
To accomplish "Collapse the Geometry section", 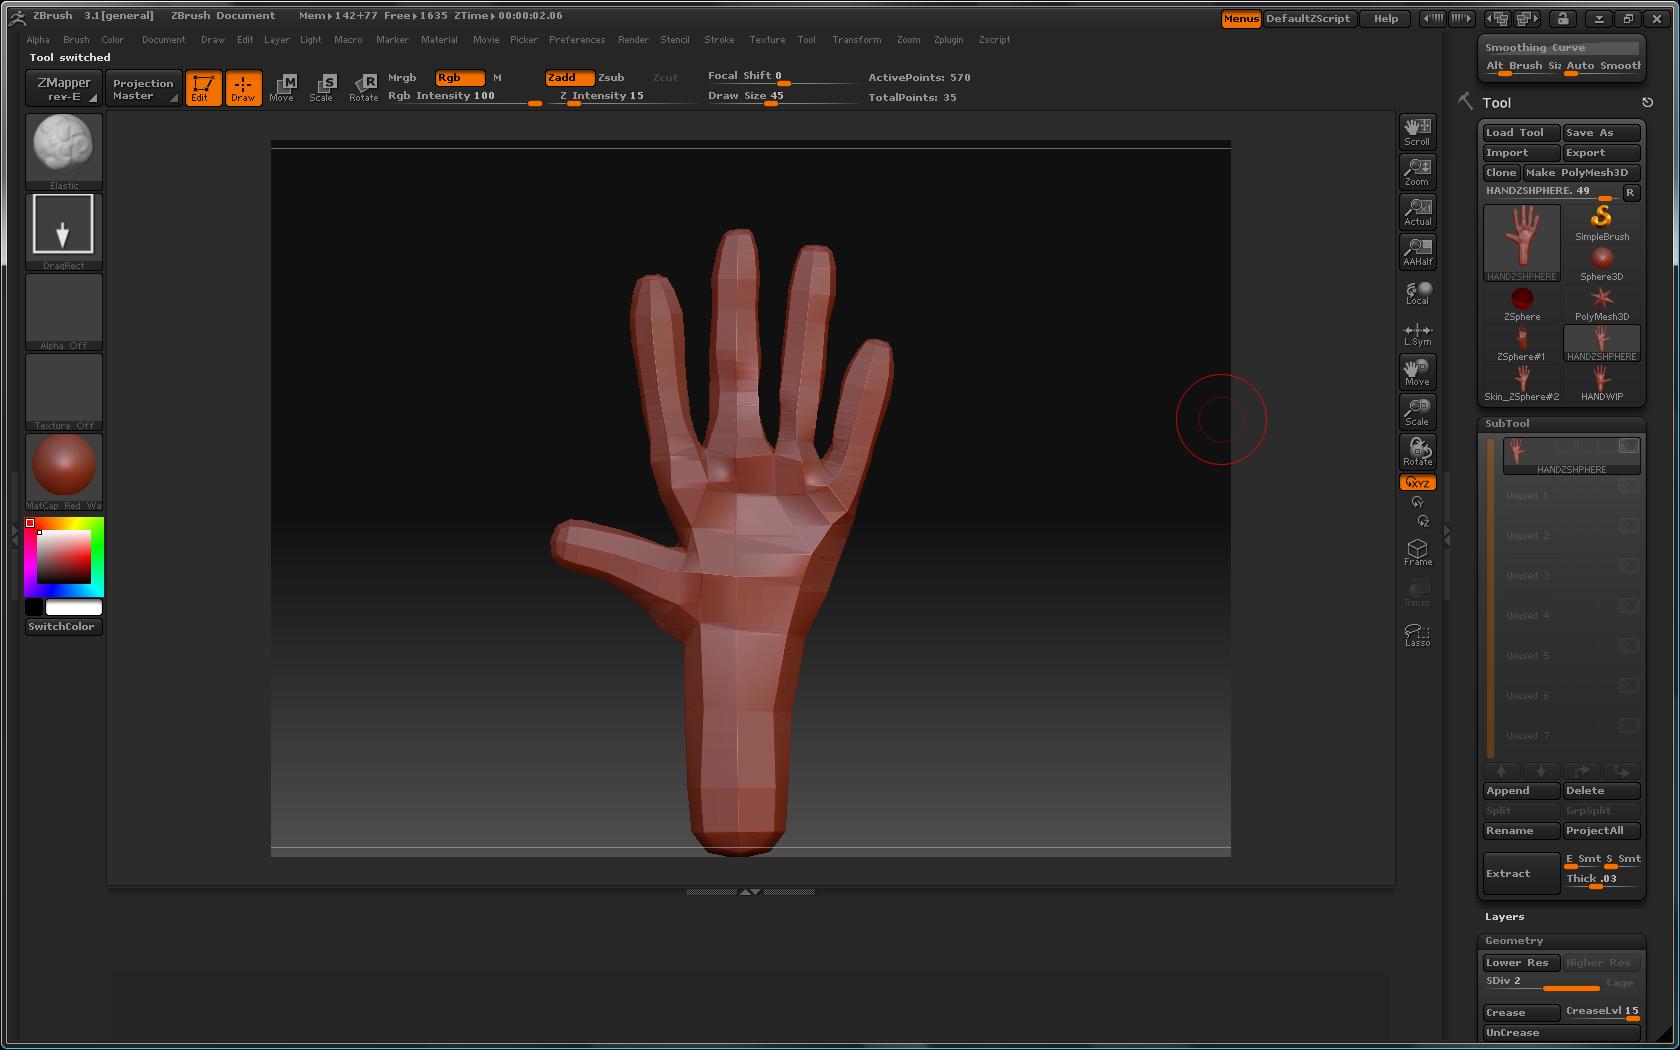I will [x=1514, y=940].
